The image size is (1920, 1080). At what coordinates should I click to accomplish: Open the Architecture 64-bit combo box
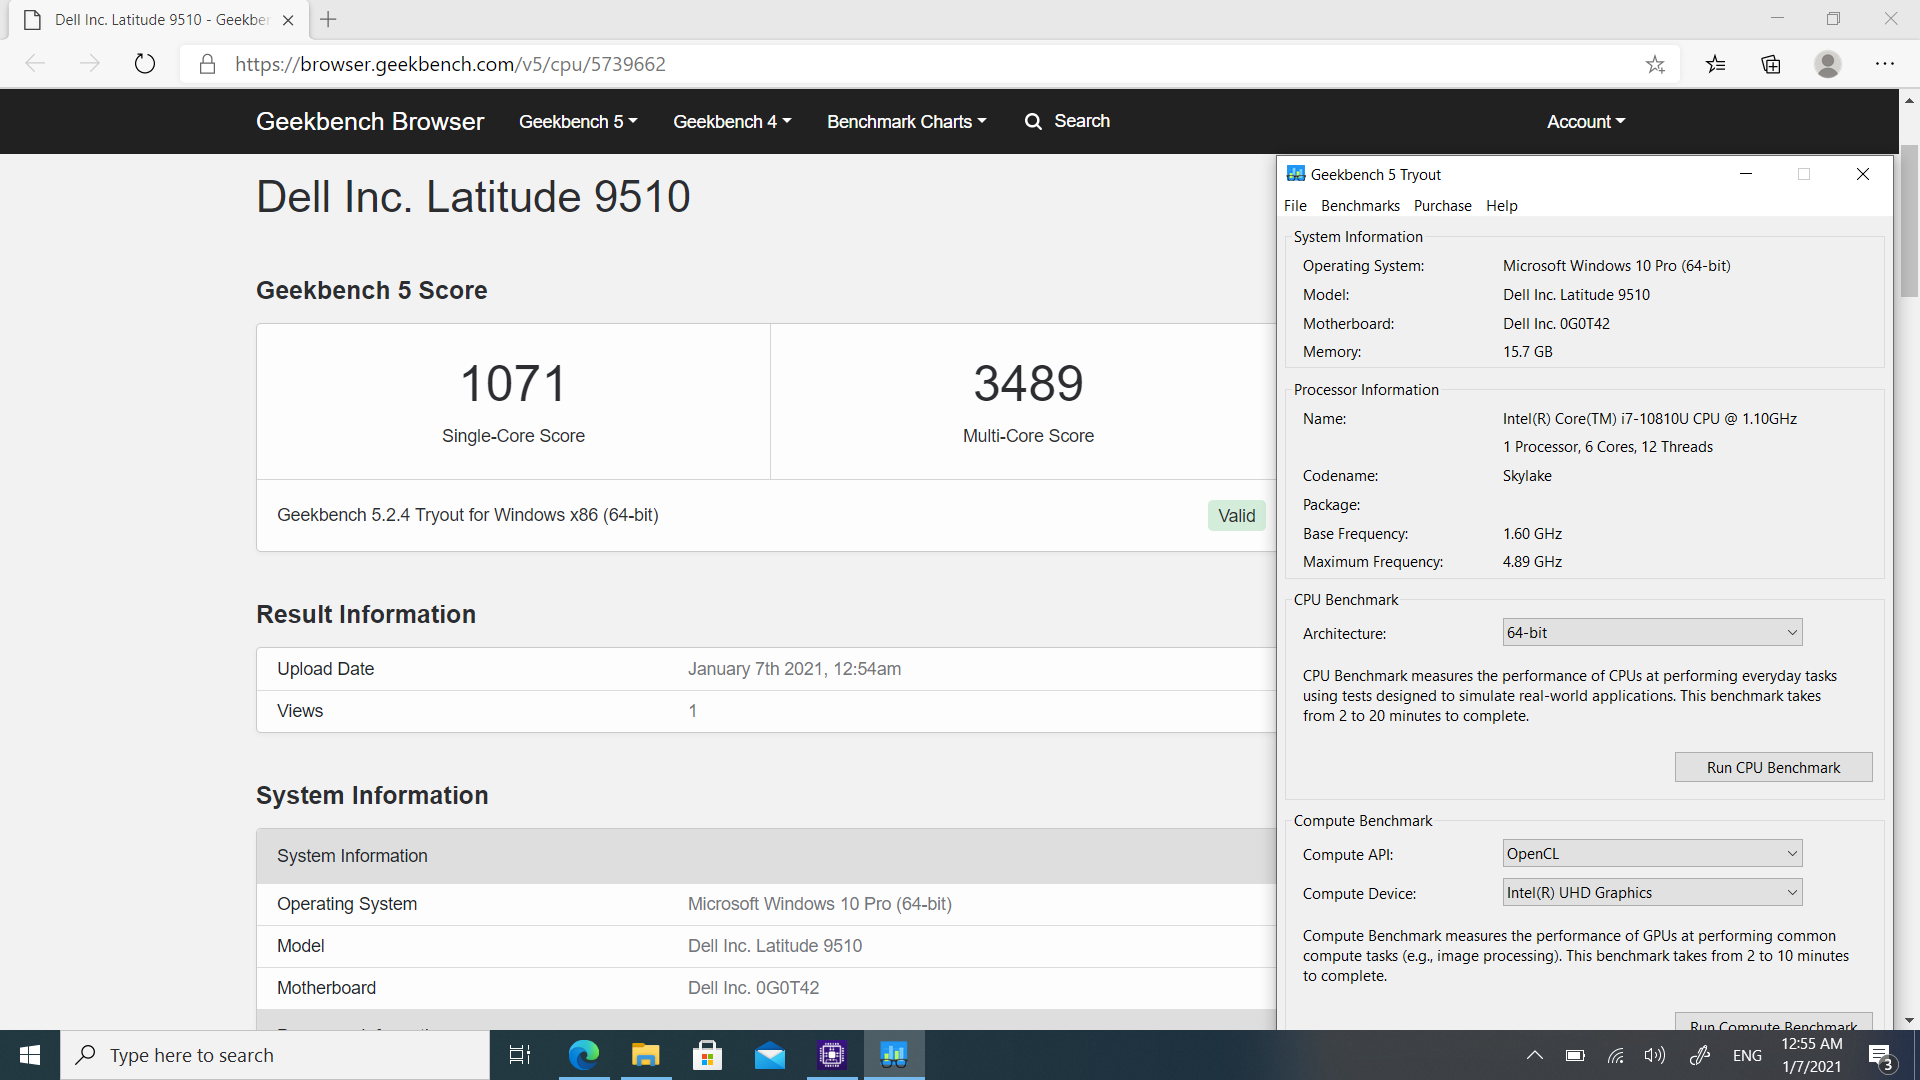pos(1652,632)
